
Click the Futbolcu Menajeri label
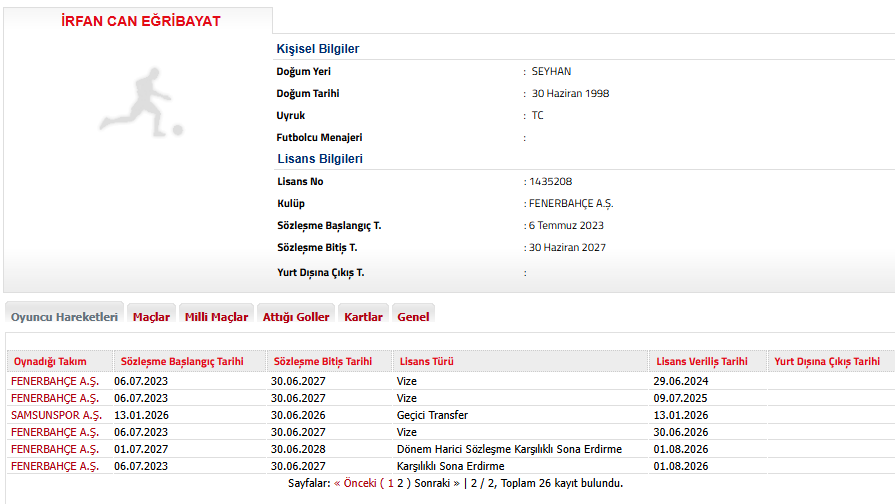click(319, 138)
